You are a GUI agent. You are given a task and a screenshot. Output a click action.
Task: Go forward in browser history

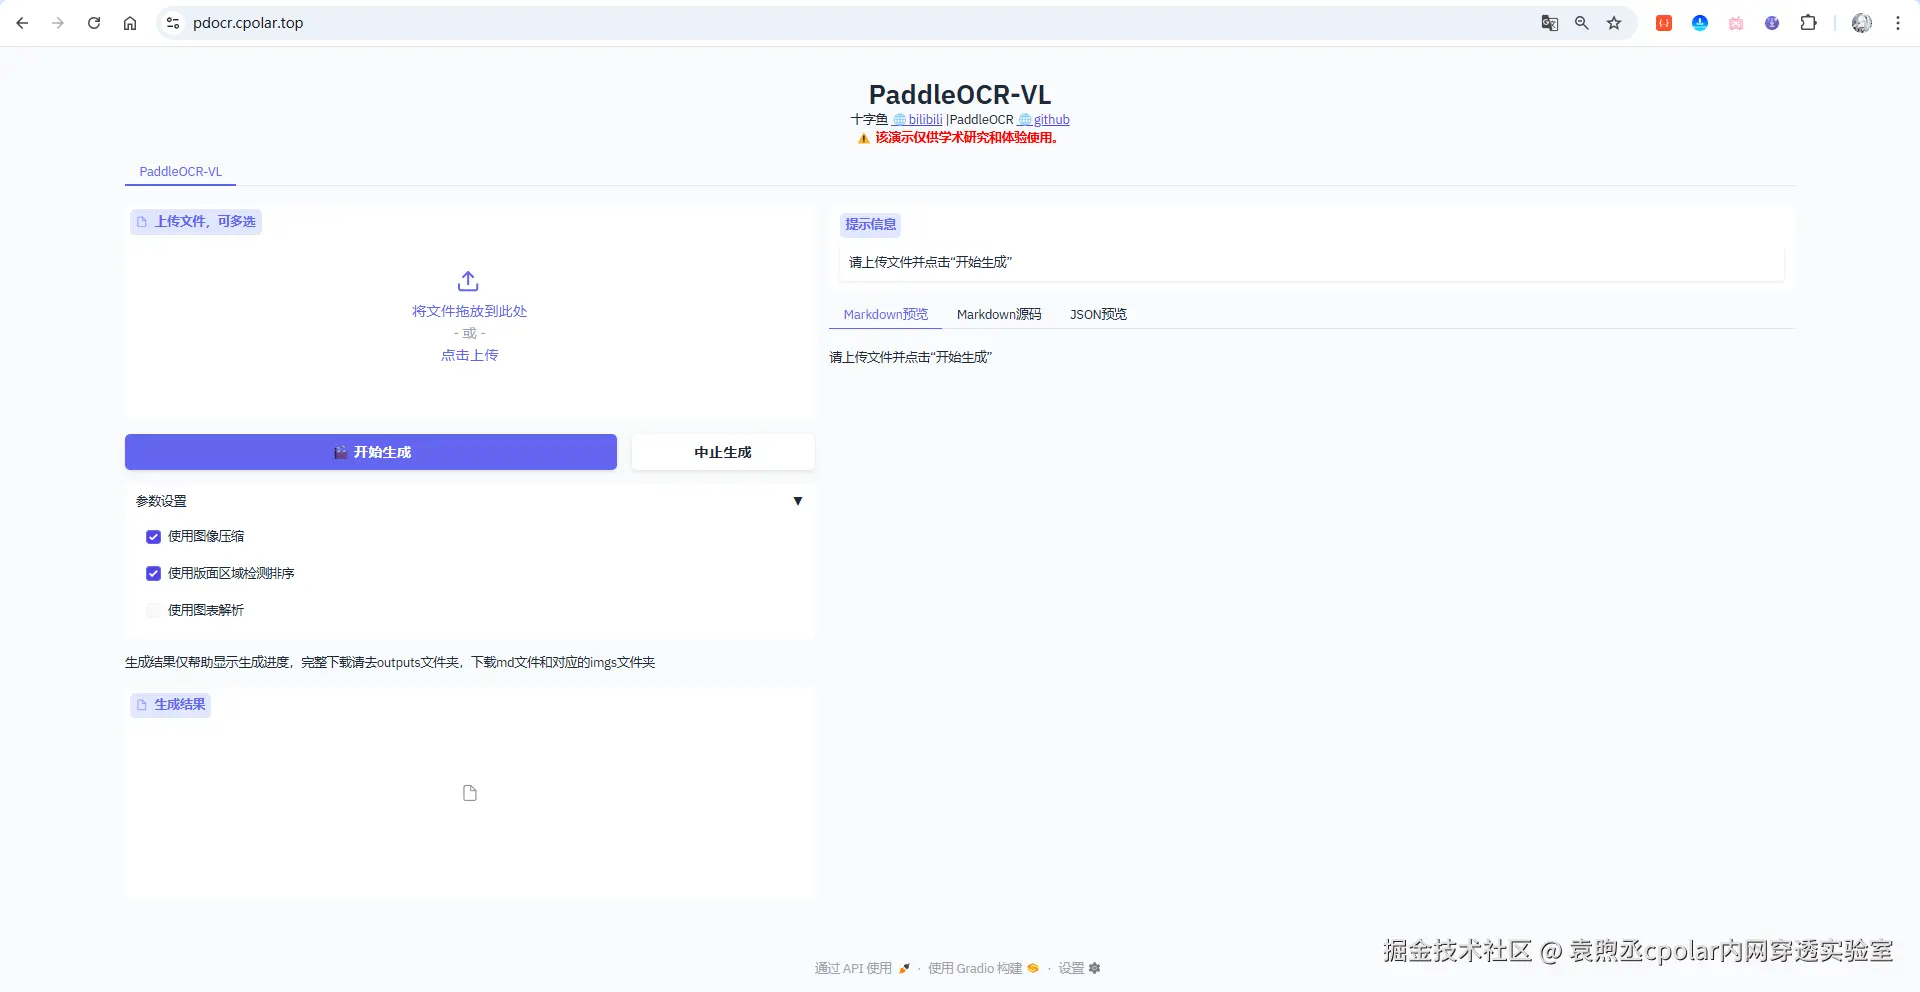pos(58,23)
